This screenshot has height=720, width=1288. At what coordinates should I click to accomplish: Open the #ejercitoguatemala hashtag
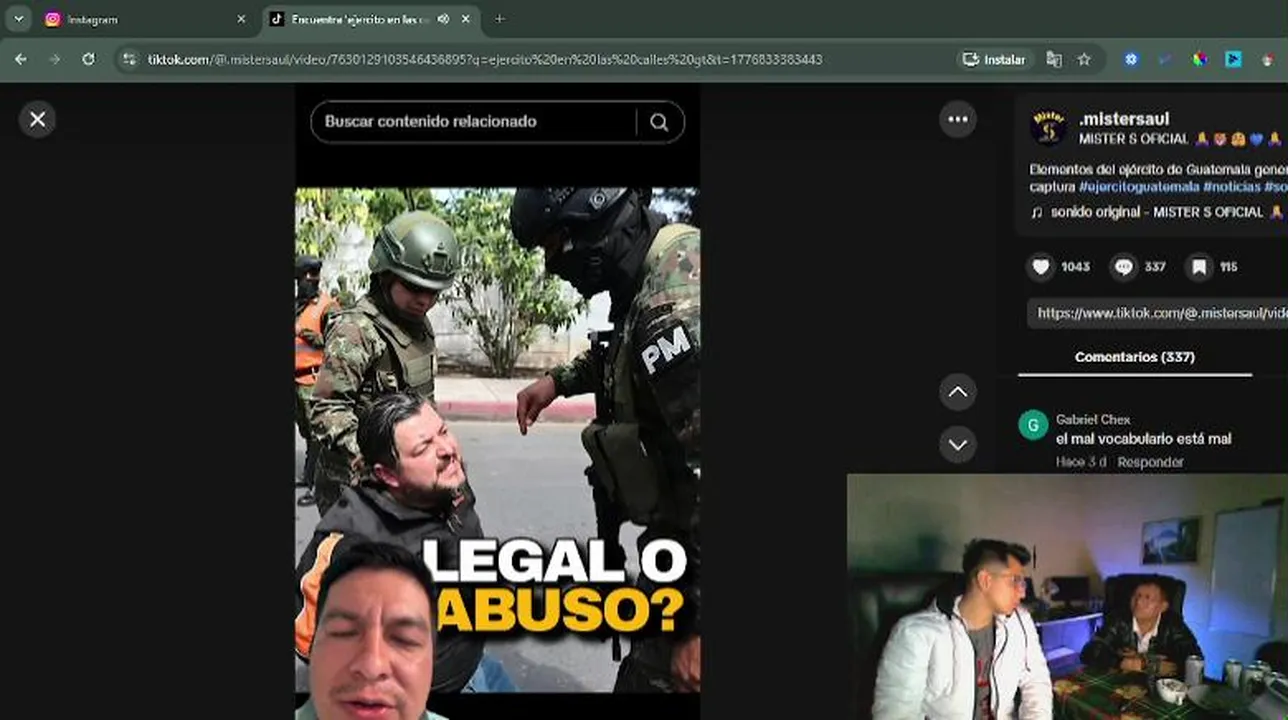click(x=1139, y=187)
